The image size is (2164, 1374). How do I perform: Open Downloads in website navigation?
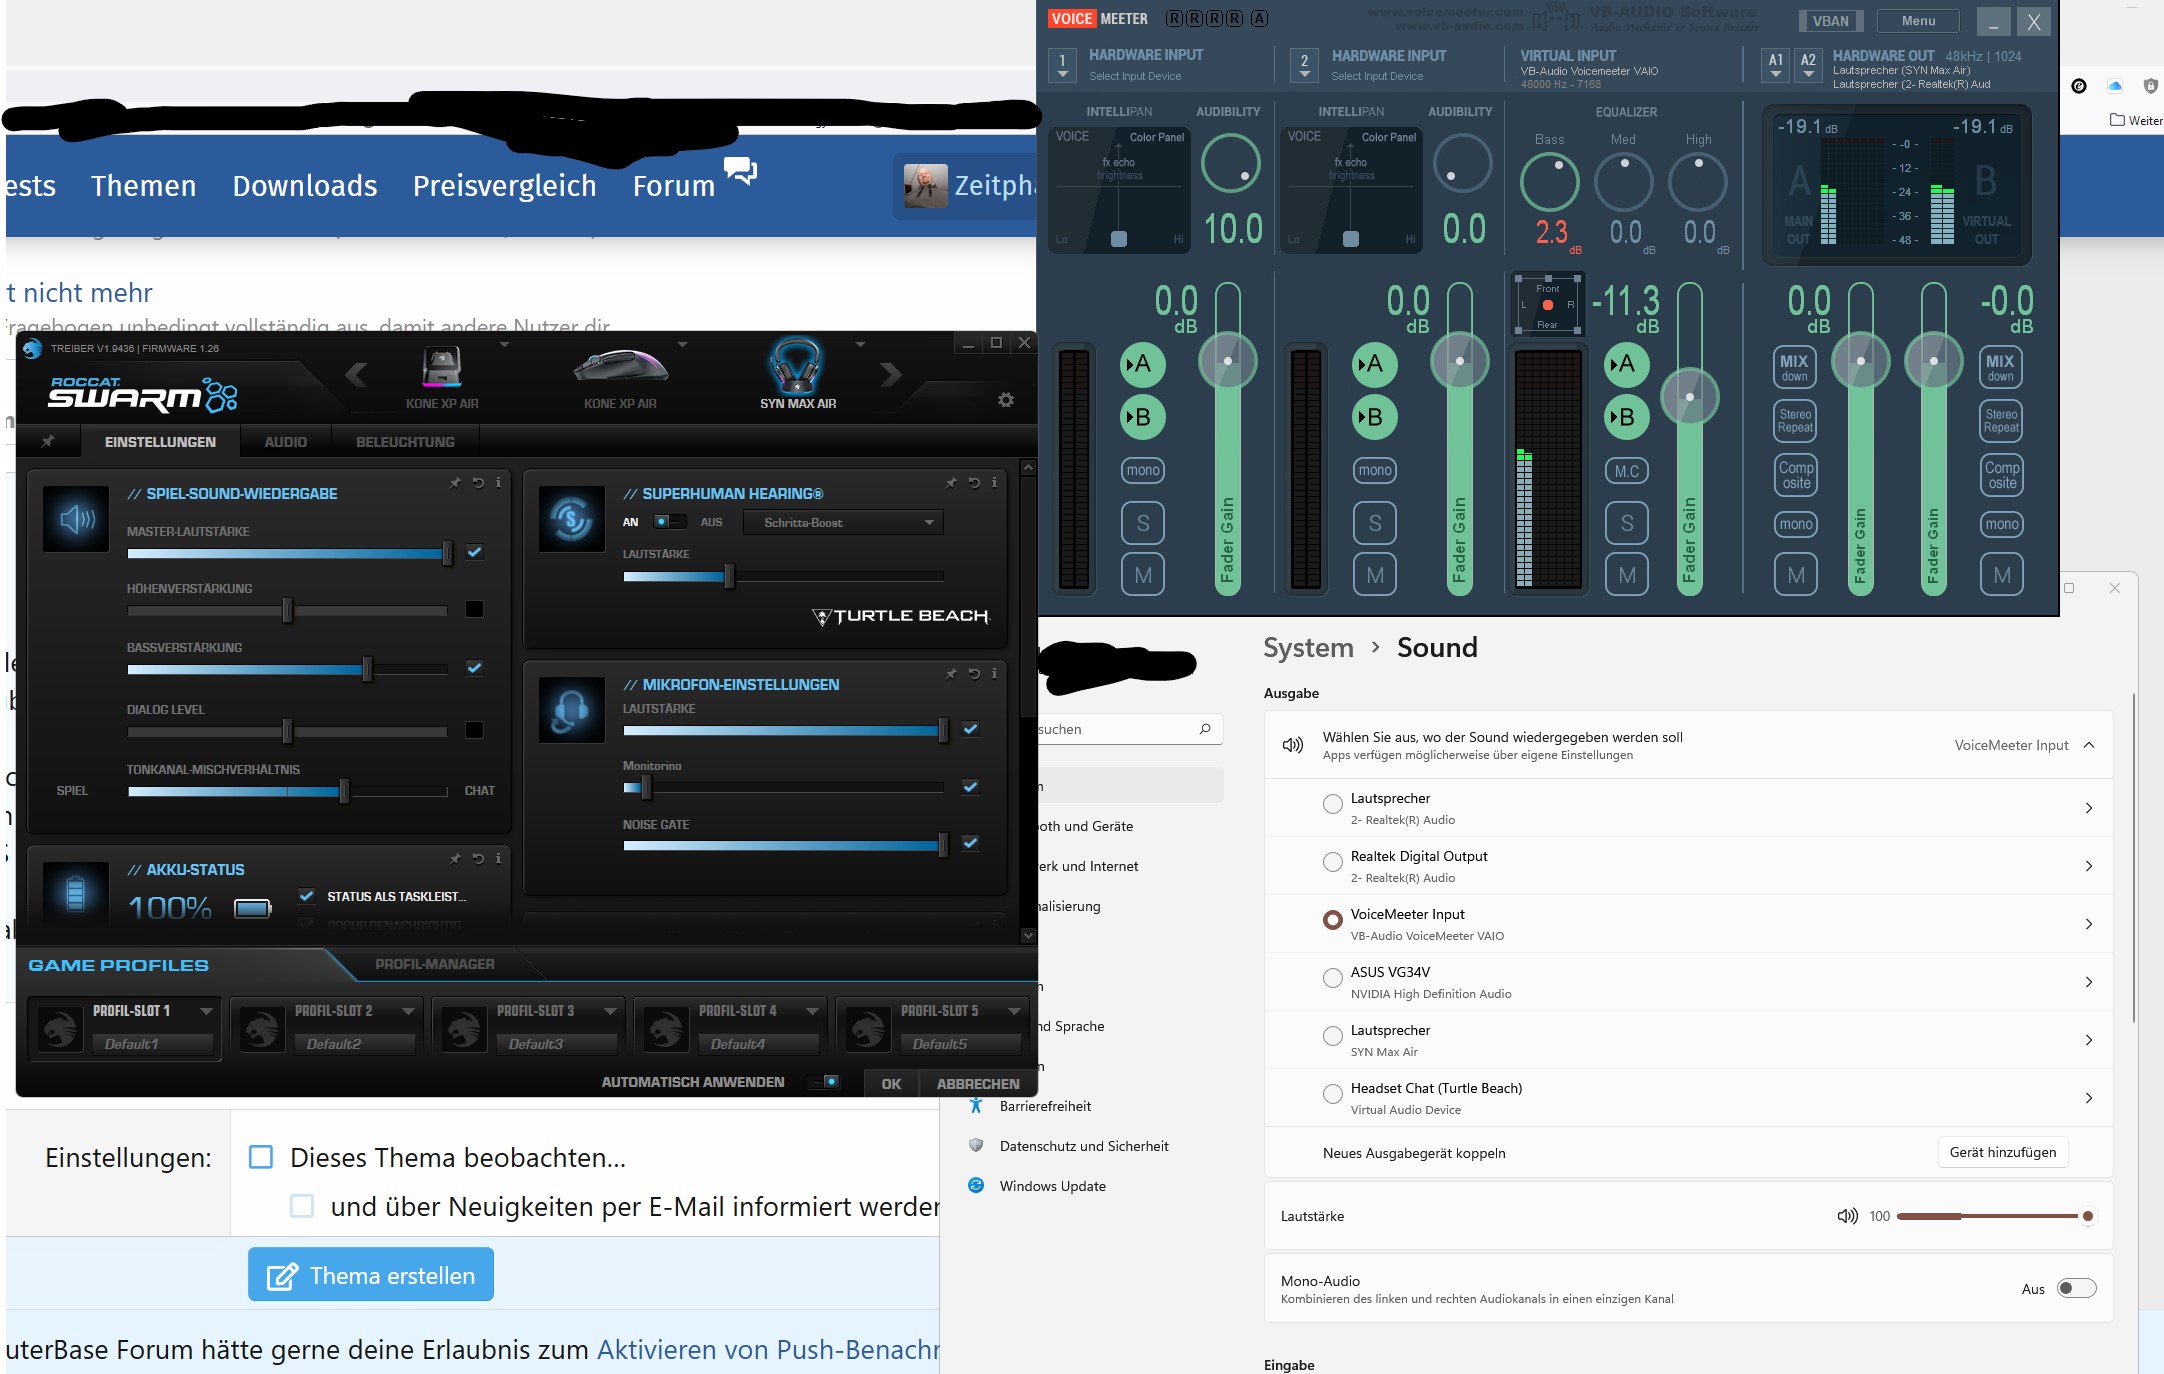pyautogui.click(x=305, y=186)
